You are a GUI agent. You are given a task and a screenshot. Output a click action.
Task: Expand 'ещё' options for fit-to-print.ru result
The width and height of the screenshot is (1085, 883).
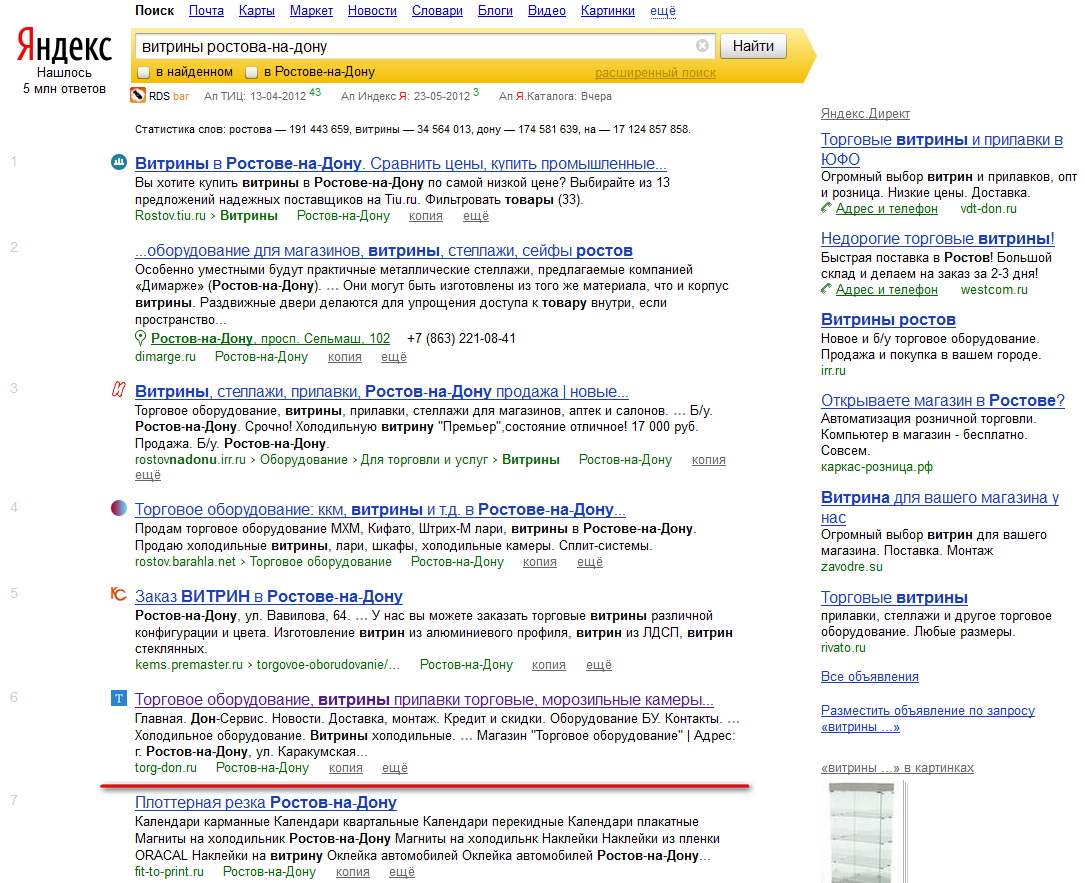(401, 872)
